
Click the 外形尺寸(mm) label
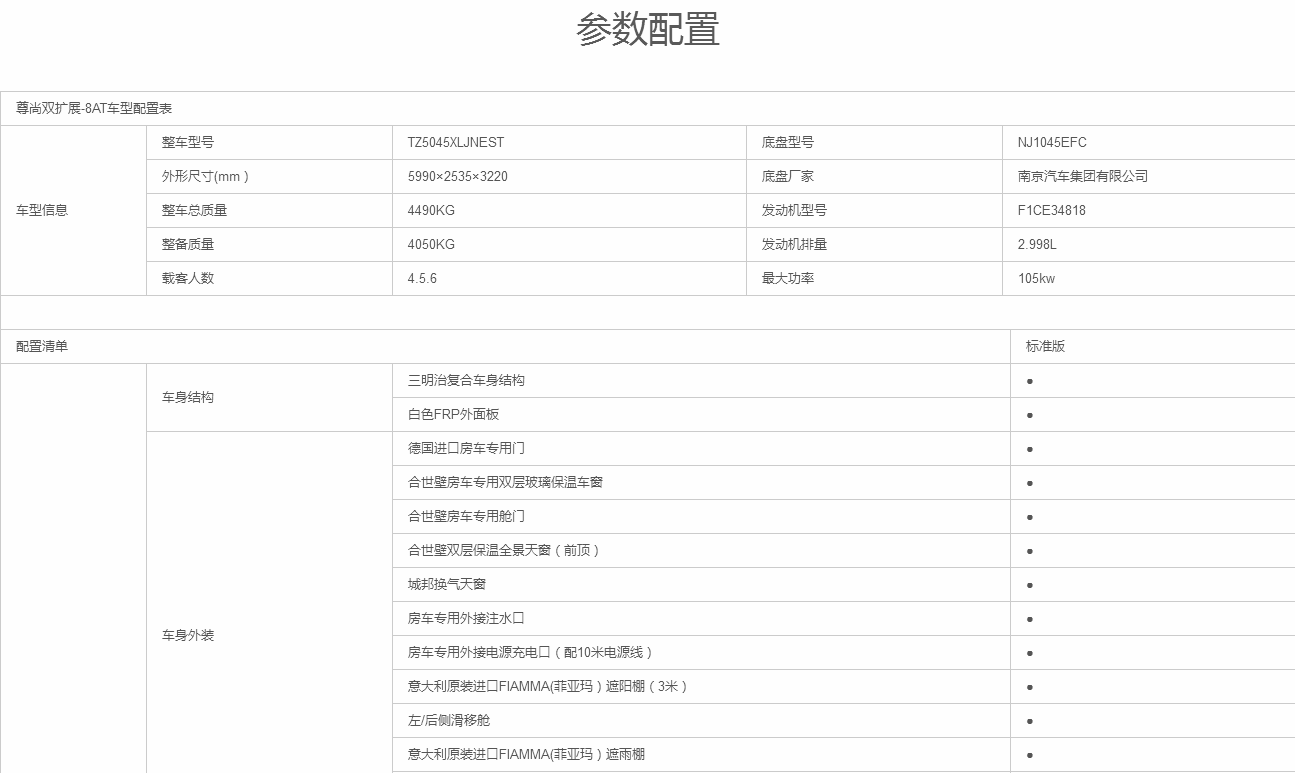(205, 176)
